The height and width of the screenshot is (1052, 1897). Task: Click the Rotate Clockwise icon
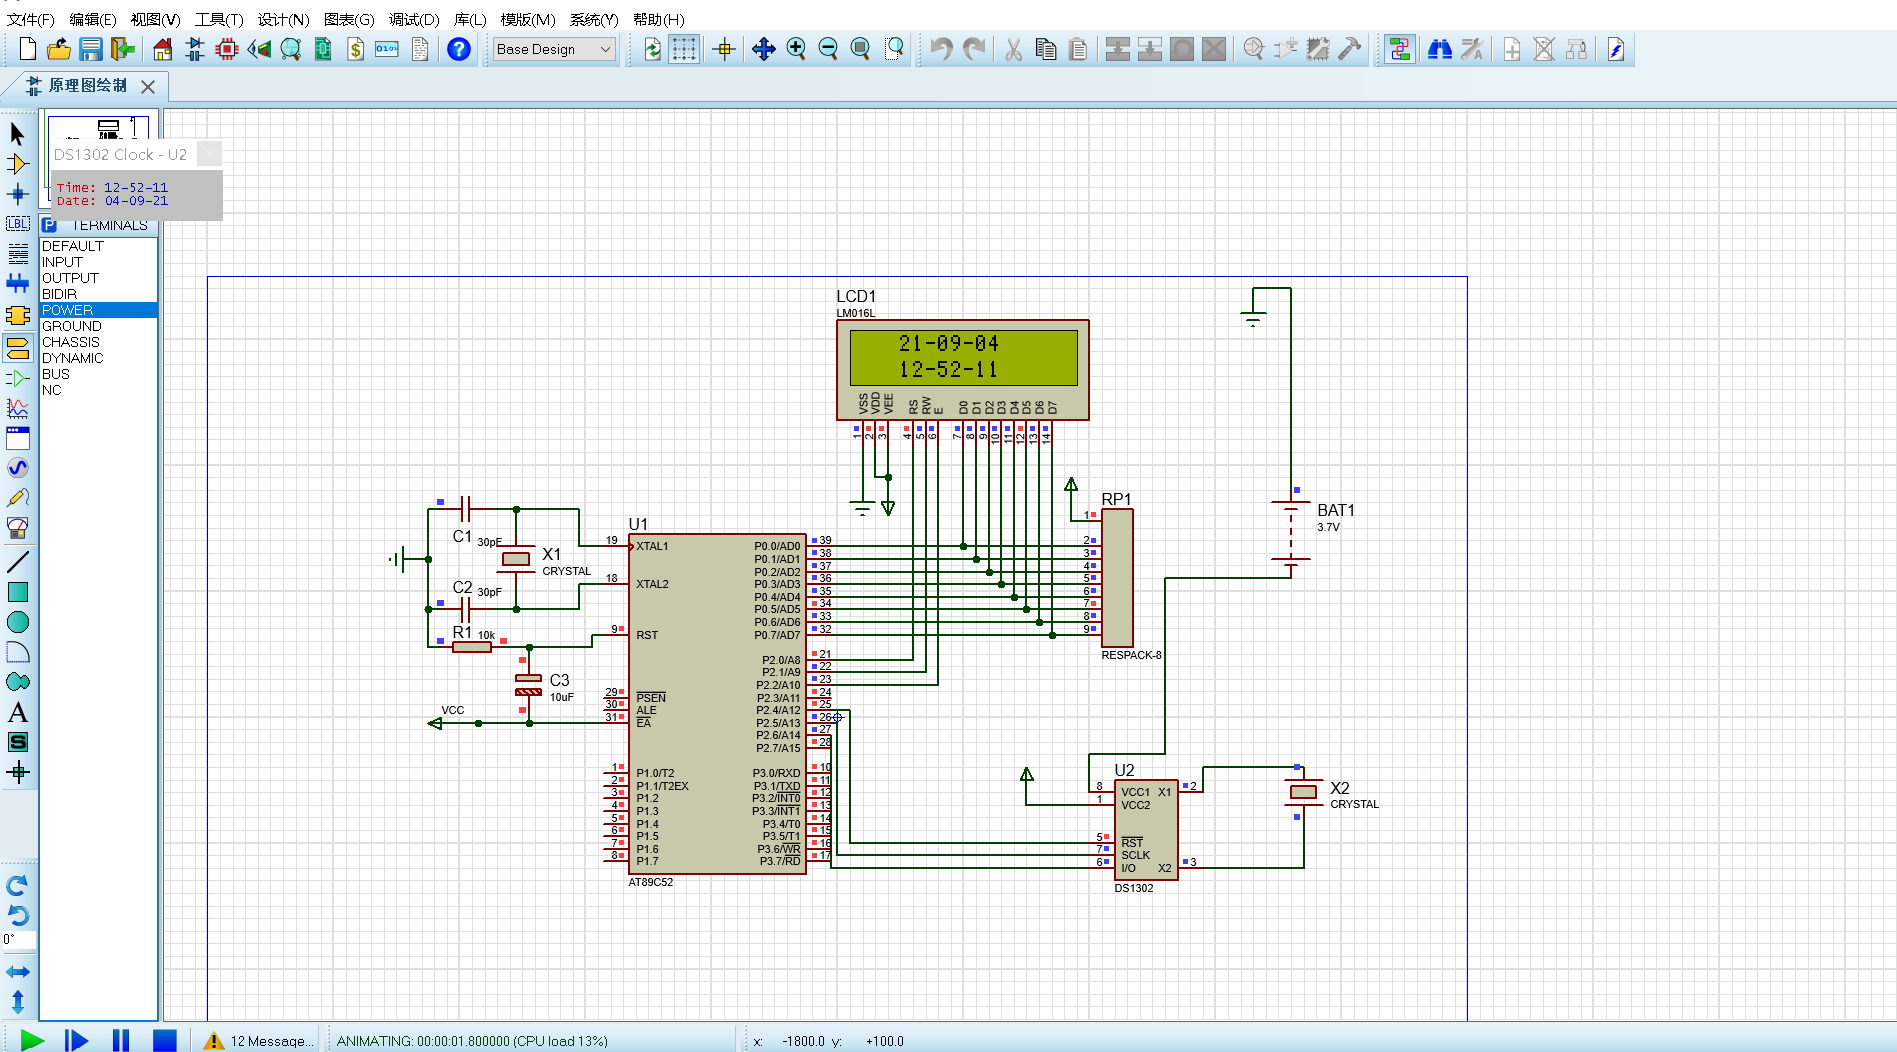click(x=18, y=886)
